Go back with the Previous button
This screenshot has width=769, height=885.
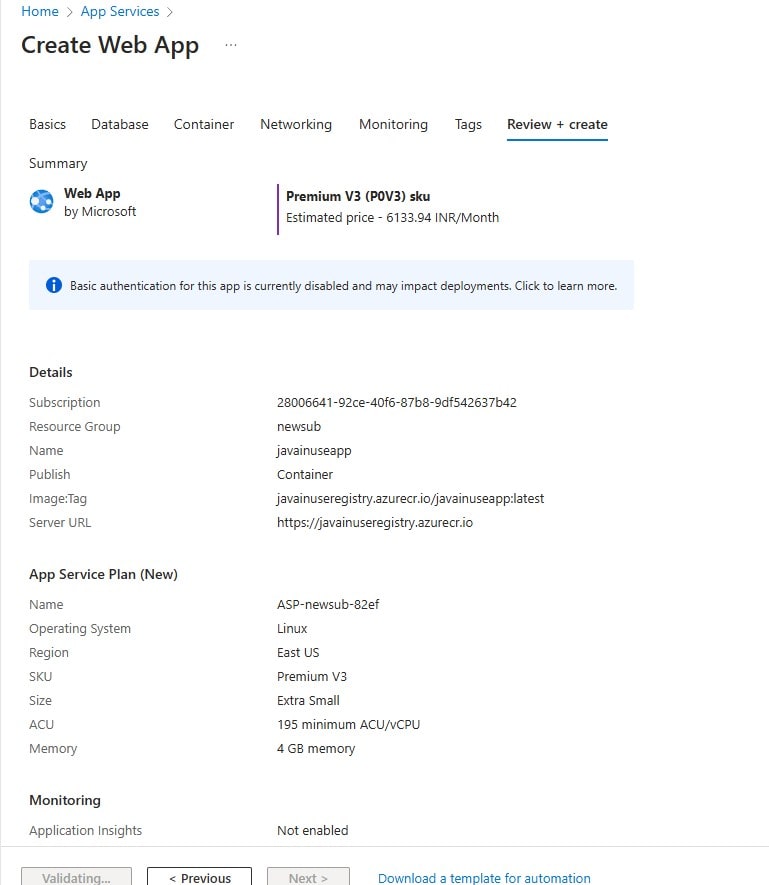click(x=199, y=877)
